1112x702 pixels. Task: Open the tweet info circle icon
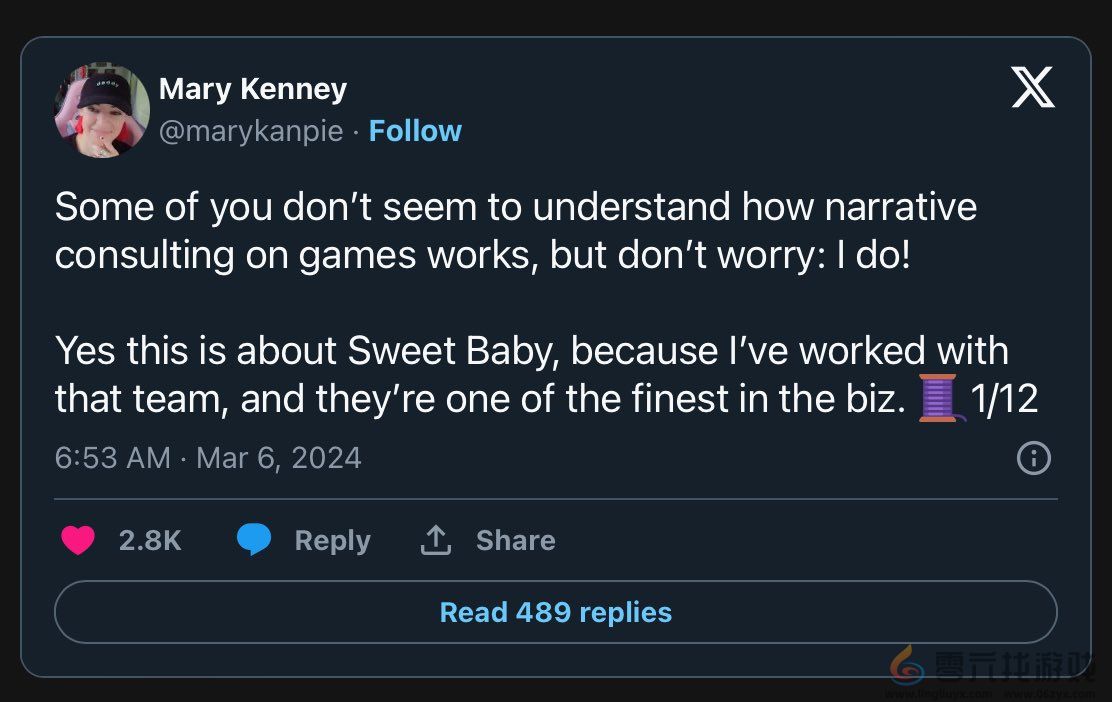1033,459
